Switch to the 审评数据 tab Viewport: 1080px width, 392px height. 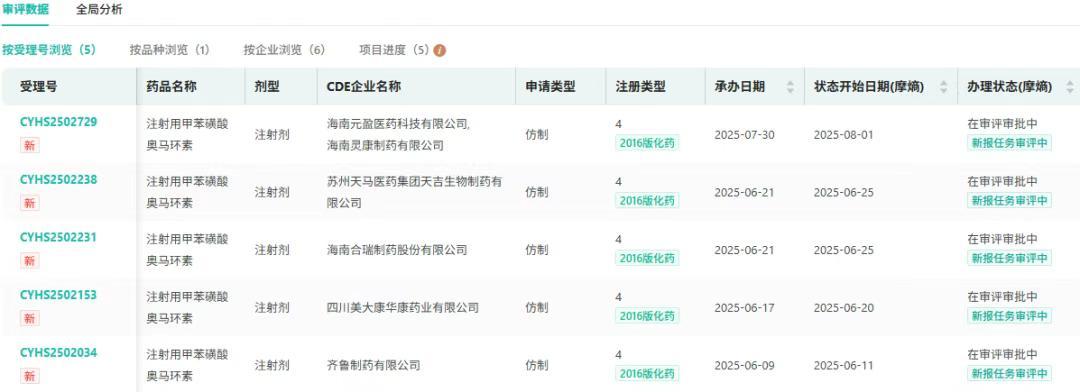(25, 10)
